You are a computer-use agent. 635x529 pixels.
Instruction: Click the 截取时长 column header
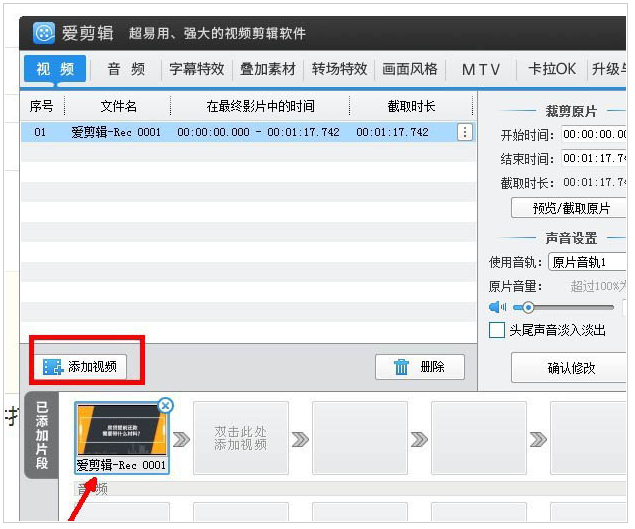point(411,106)
